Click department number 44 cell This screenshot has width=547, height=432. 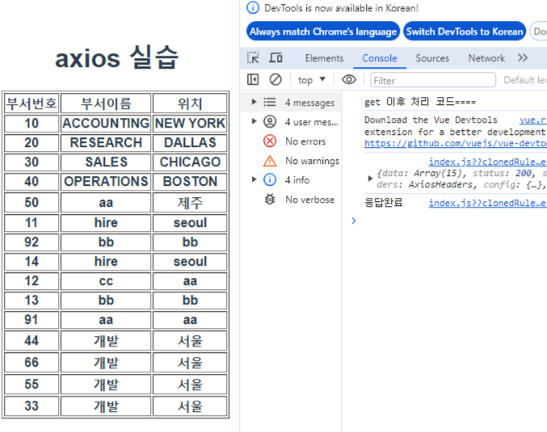click(x=31, y=341)
